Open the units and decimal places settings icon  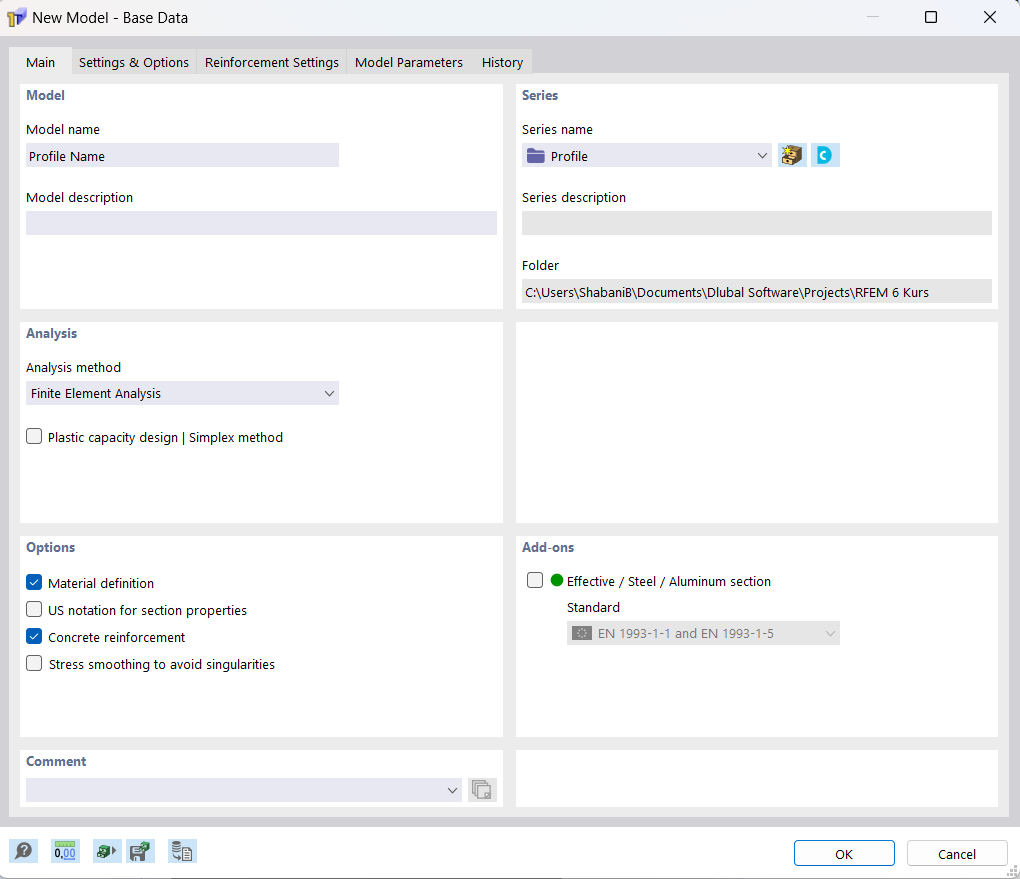click(65, 851)
